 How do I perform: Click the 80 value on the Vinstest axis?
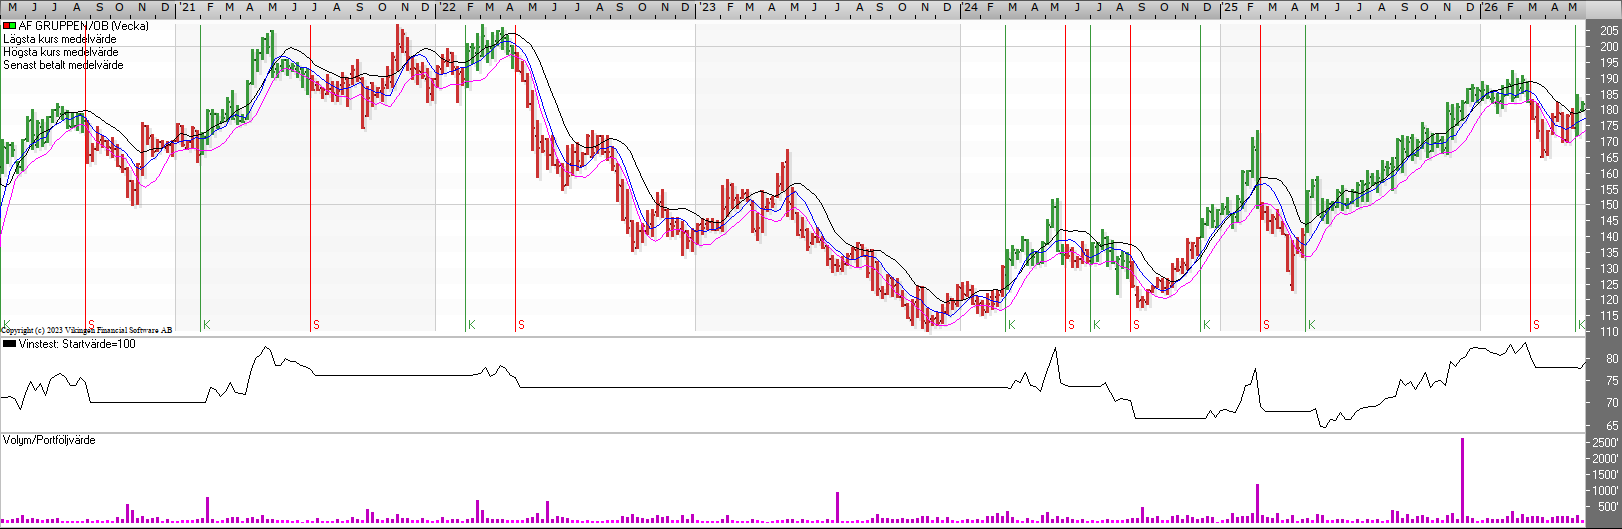1613,359
